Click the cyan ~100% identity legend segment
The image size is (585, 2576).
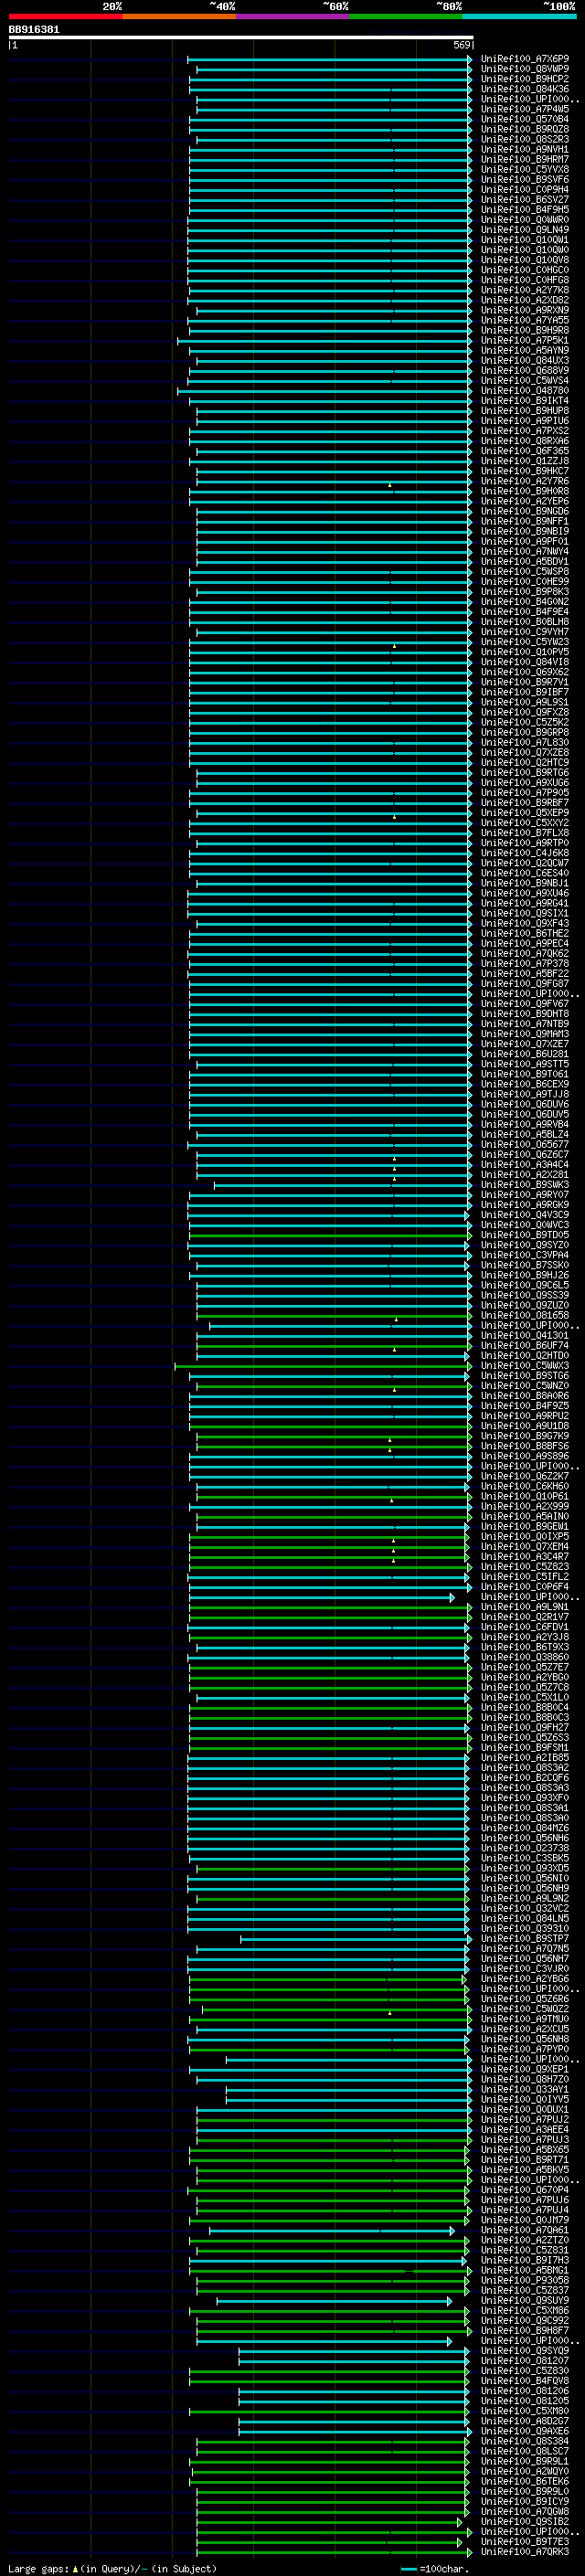click(x=520, y=16)
